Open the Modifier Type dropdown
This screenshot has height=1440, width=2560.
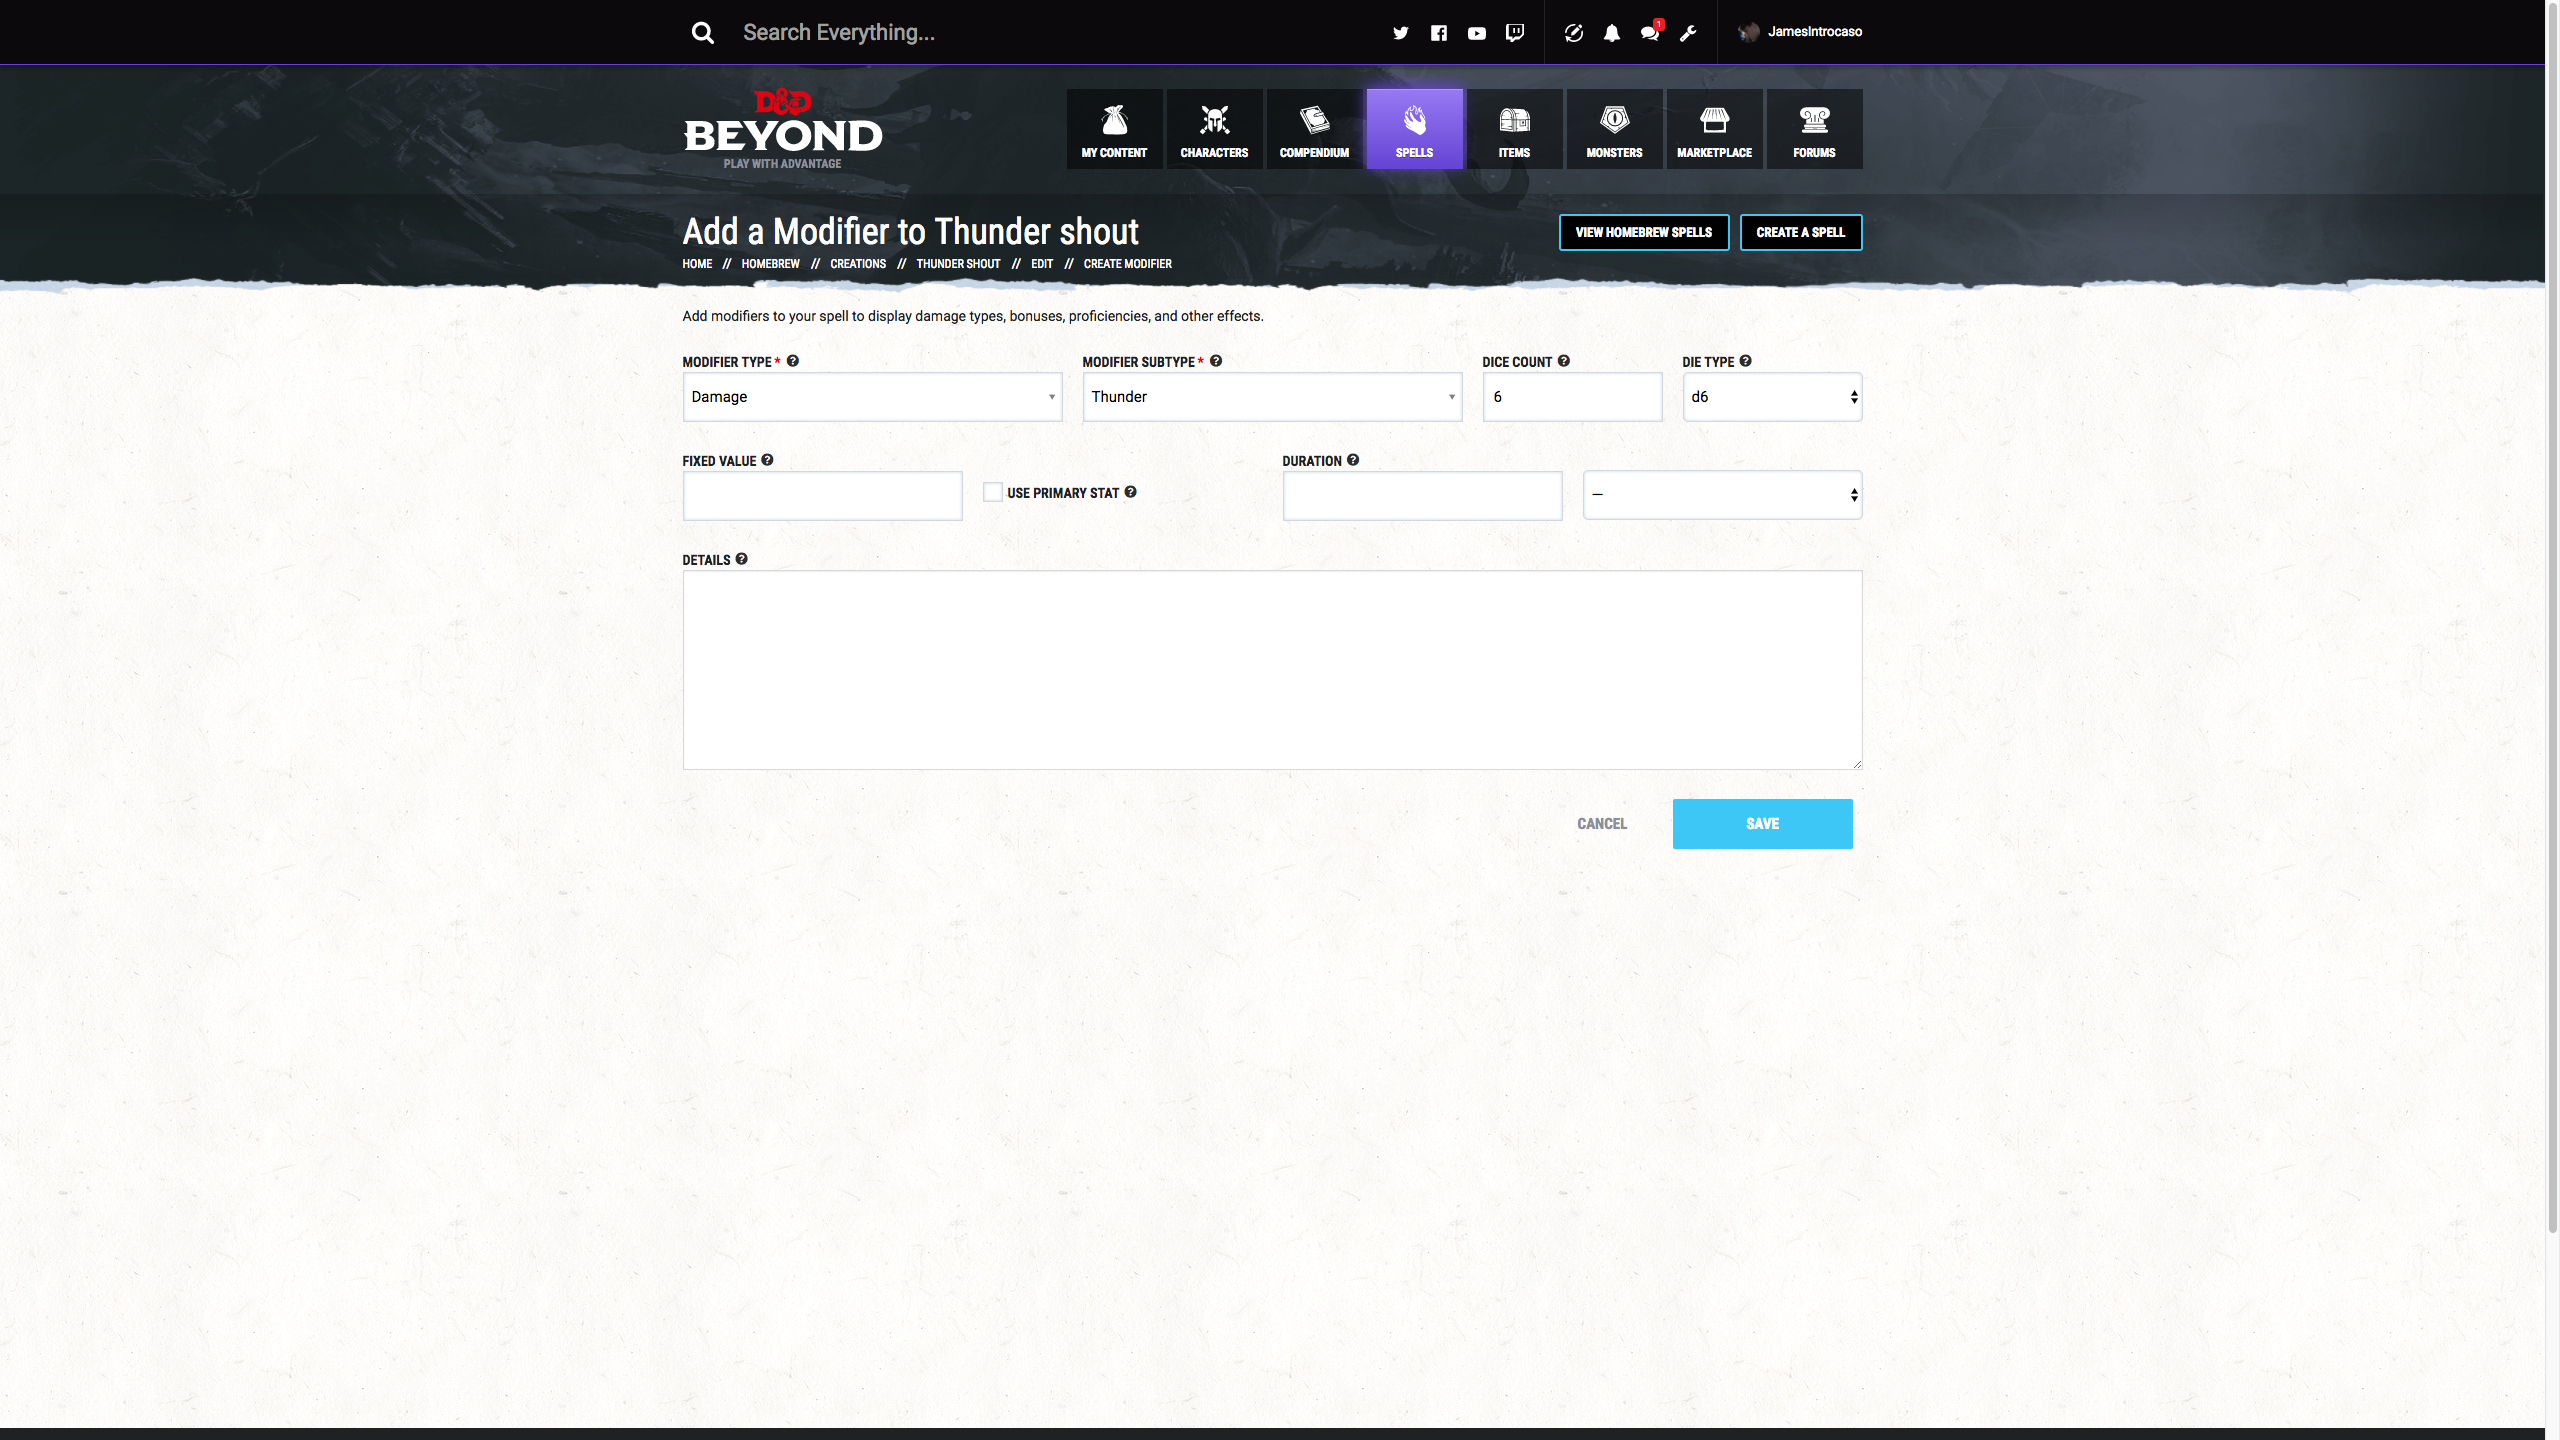point(873,397)
